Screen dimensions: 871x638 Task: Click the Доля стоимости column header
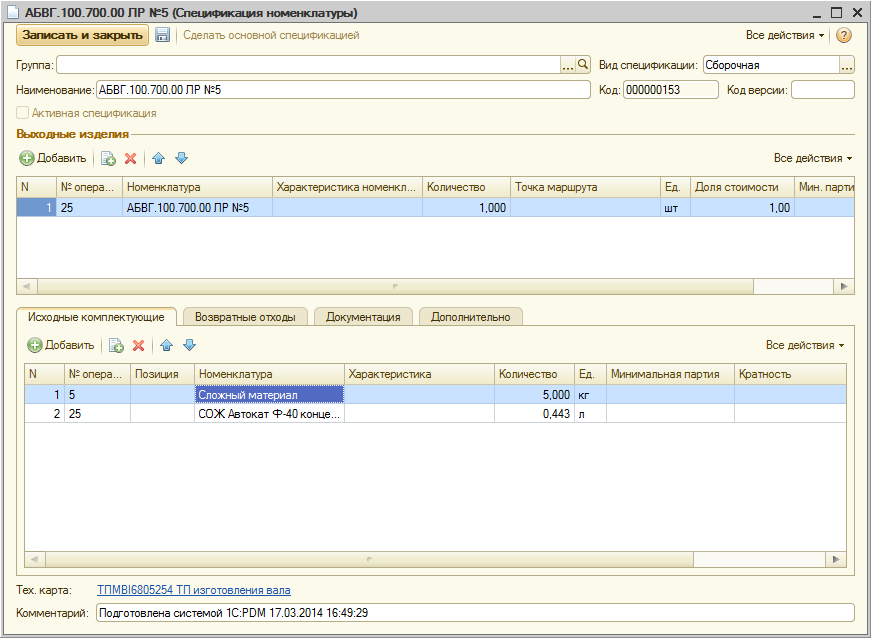click(742, 187)
